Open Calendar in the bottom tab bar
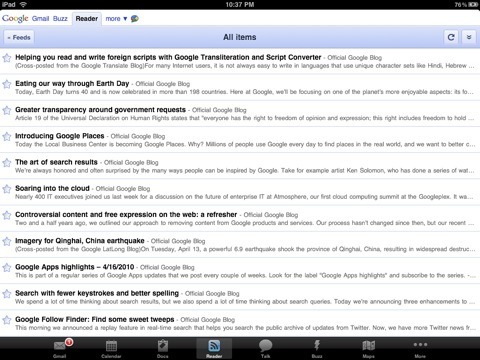480x360 pixels. (111, 348)
